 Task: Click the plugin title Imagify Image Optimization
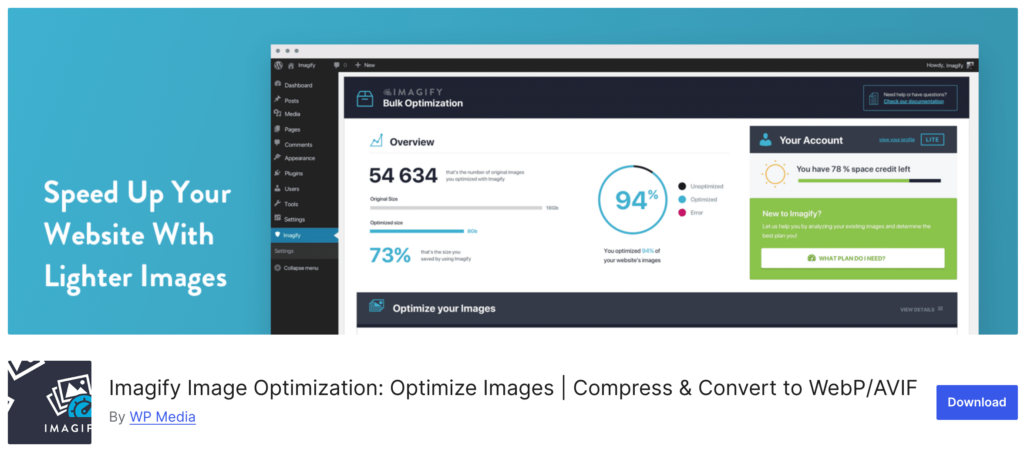(x=513, y=388)
